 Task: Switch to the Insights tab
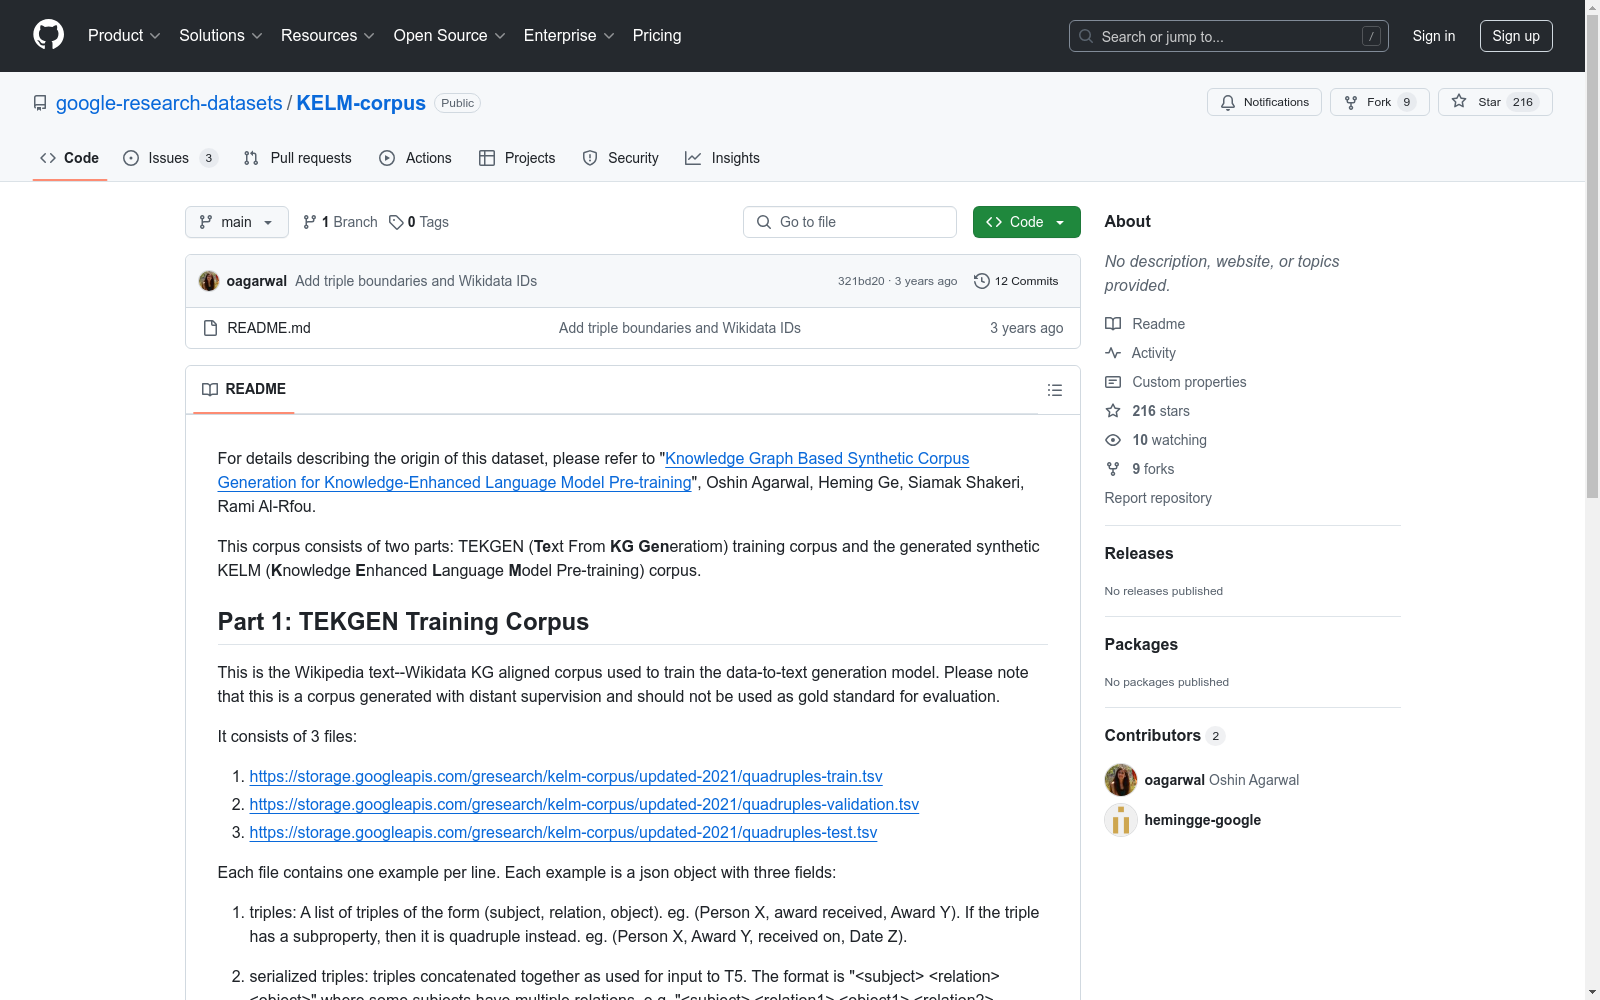723,158
